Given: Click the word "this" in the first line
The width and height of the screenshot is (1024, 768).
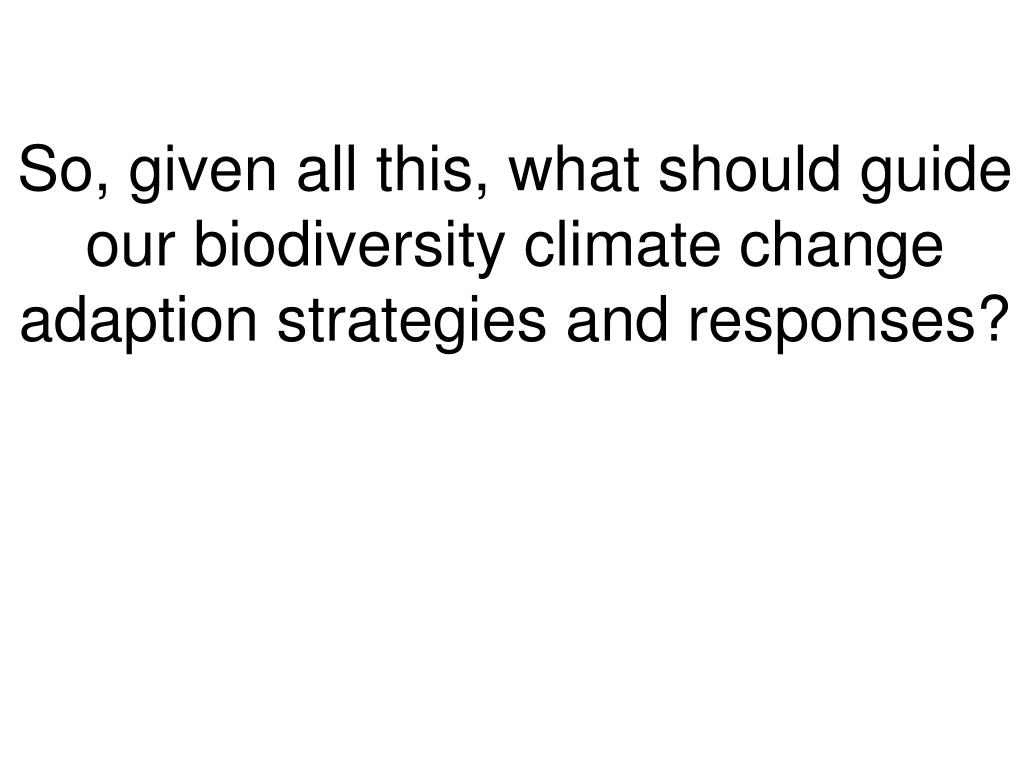Looking at the screenshot, I should pos(423,168).
